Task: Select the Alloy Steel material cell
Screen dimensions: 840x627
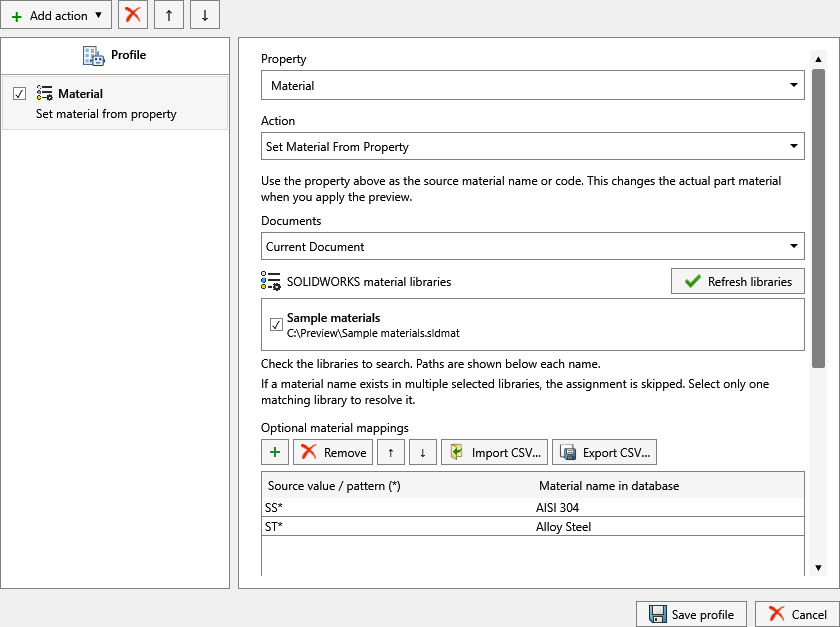Action: pos(669,526)
